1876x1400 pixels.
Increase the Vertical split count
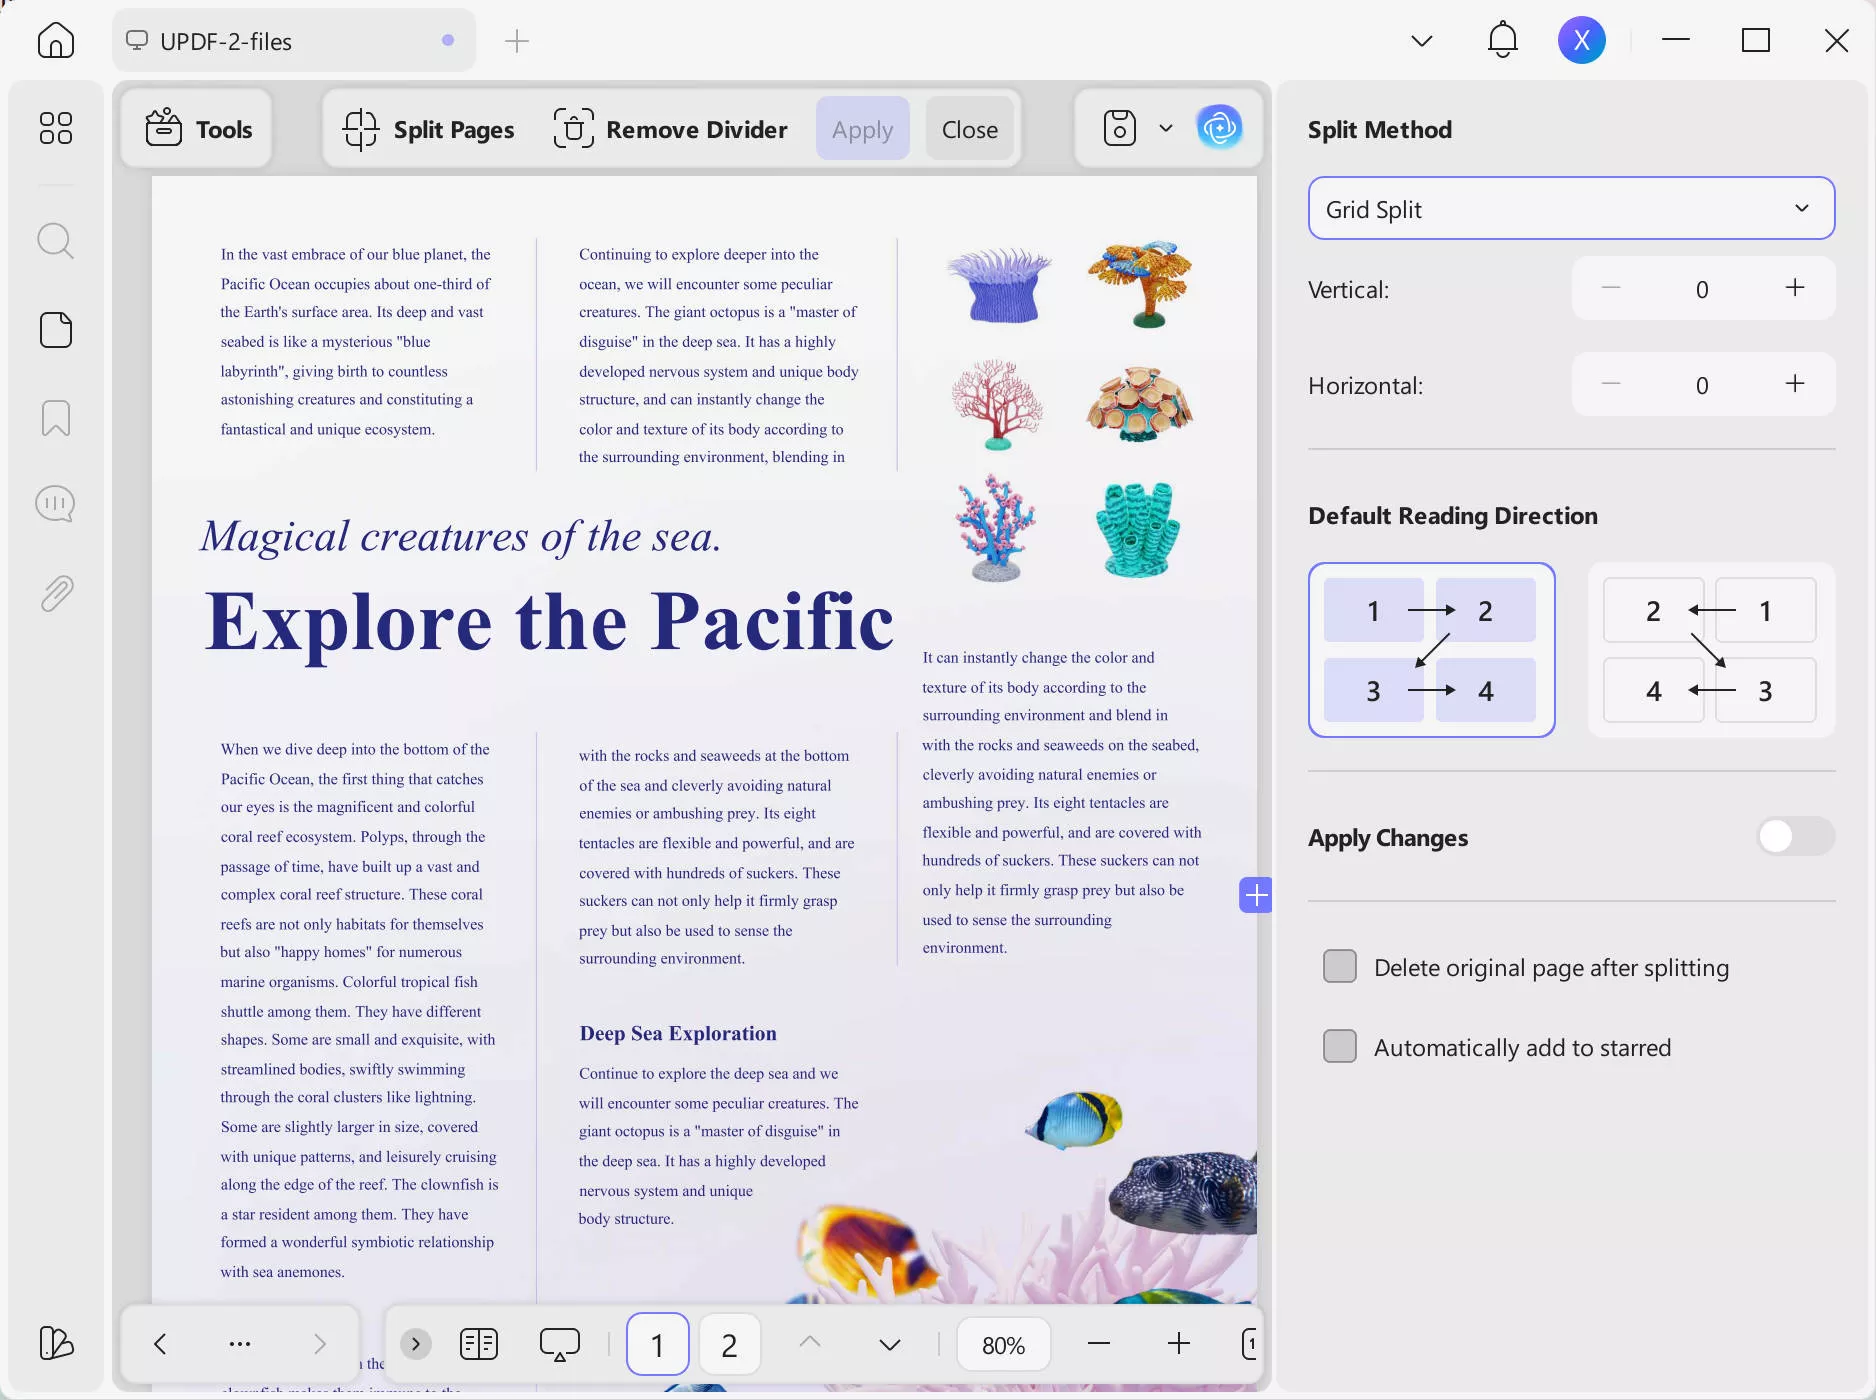1795,288
